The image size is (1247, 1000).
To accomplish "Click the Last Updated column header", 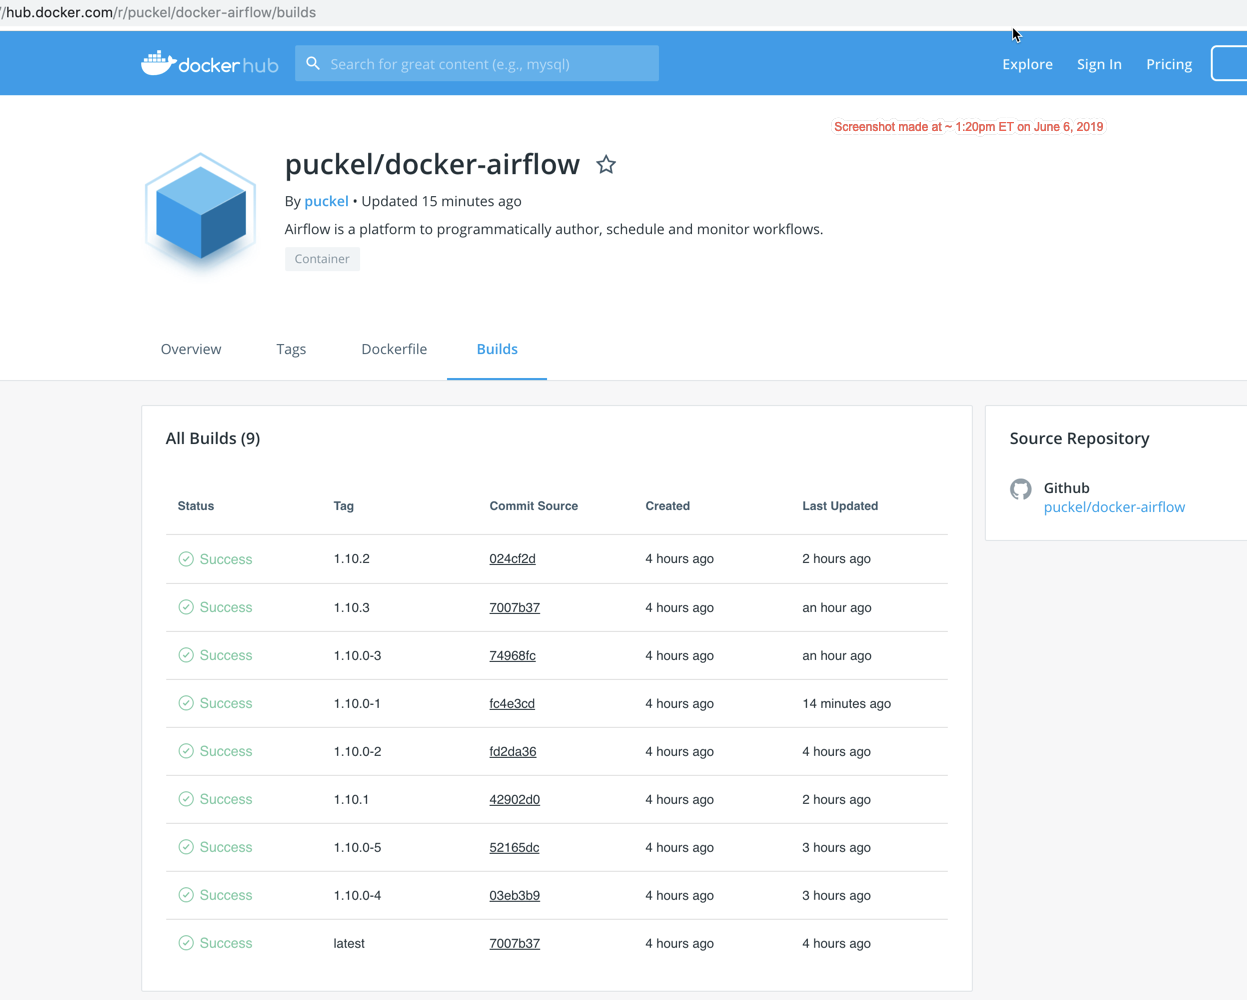I will pyautogui.click(x=840, y=506).
